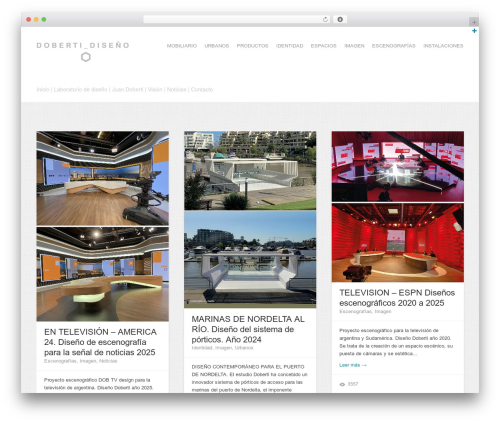Open Laboratorio de diseño link
500x423 pixels.
tap(80, 89)
